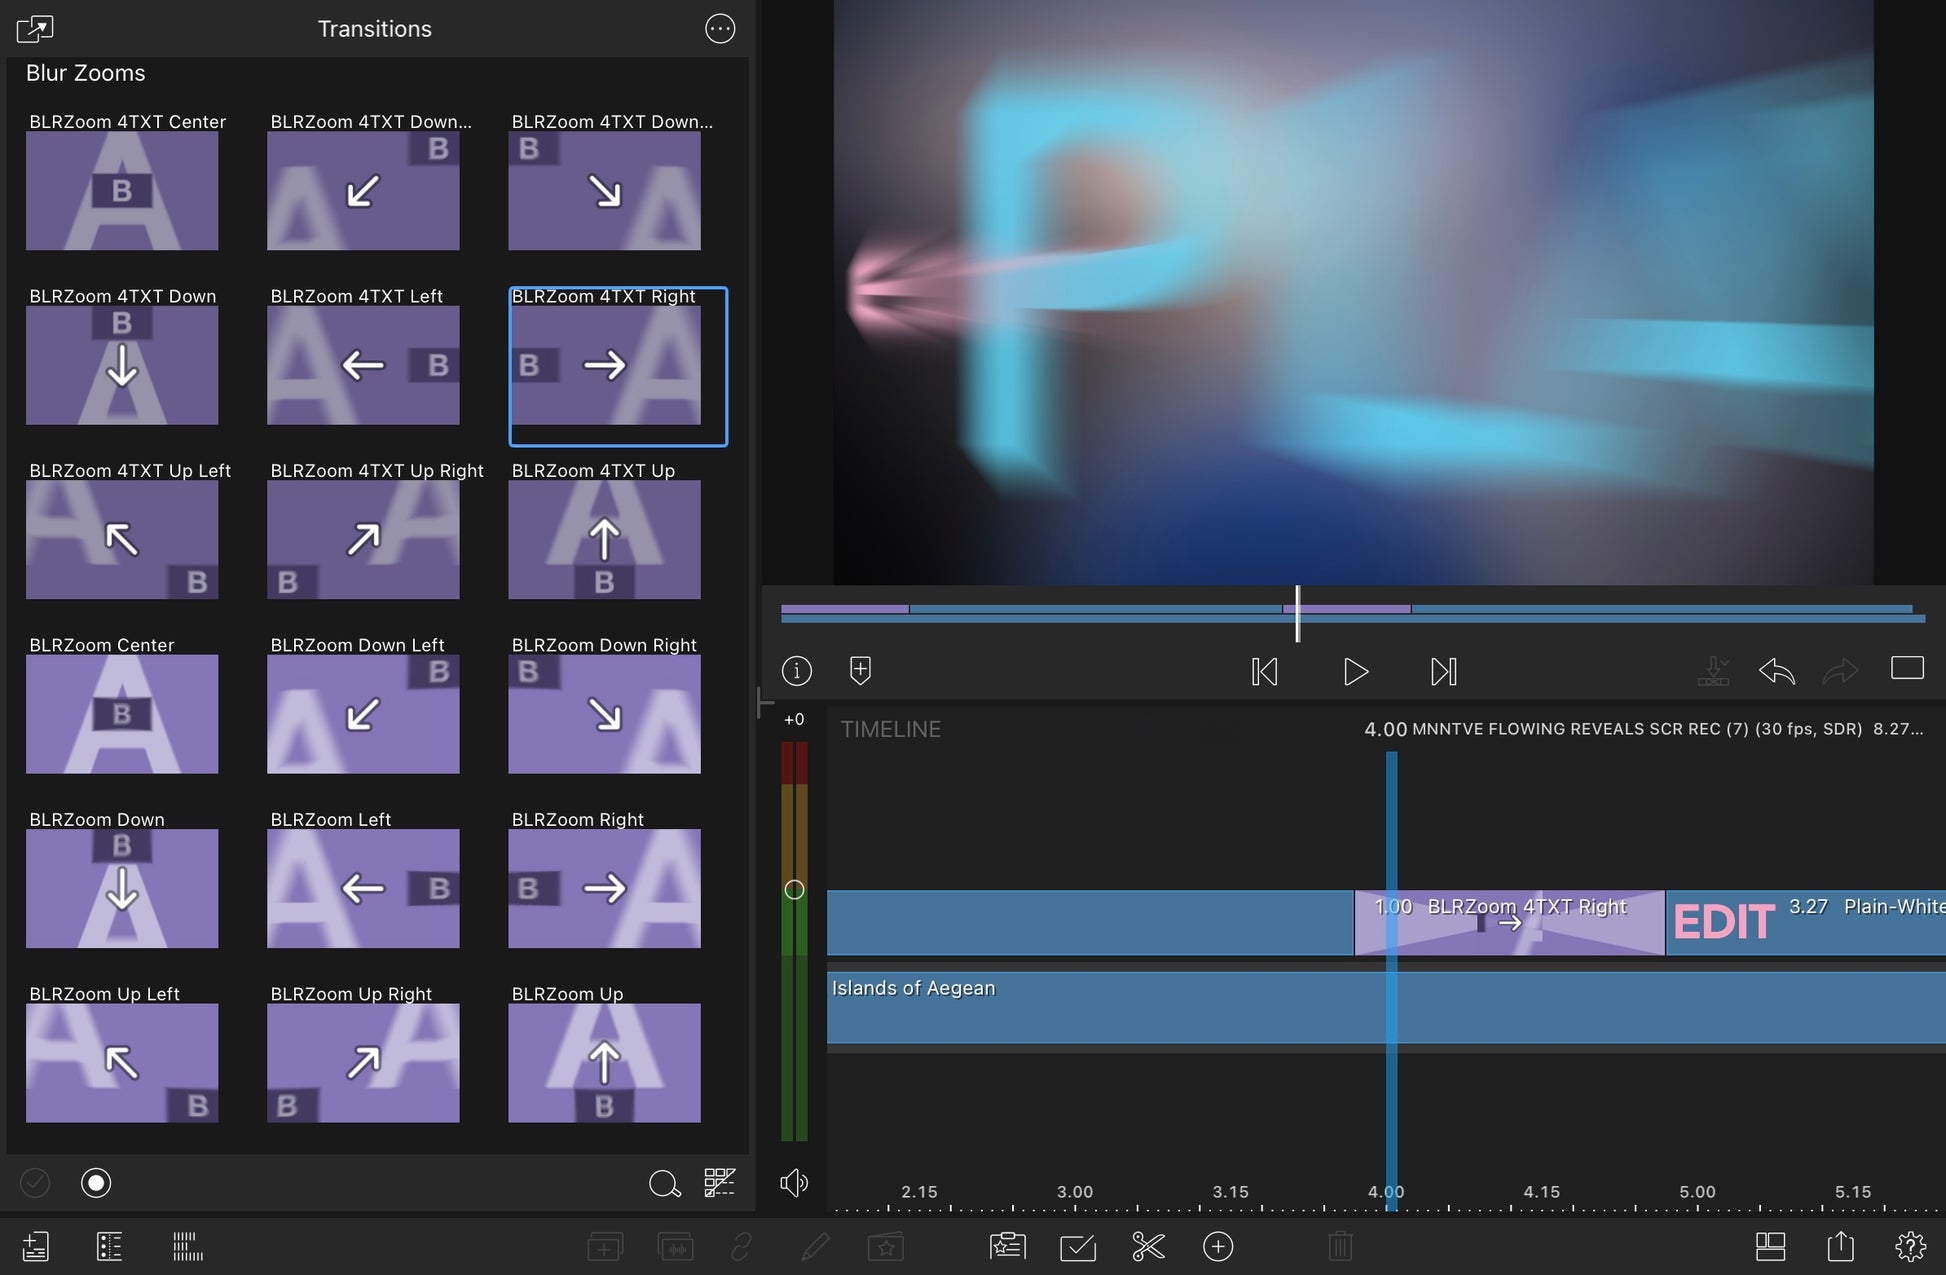Open the library source picker icon

[x=35, y=29]
